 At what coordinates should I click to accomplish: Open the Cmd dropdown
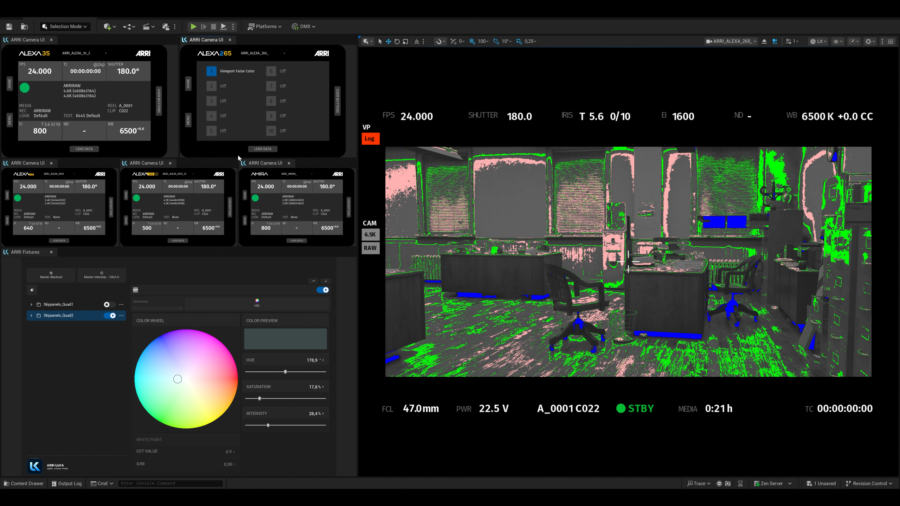pos(102,484)
